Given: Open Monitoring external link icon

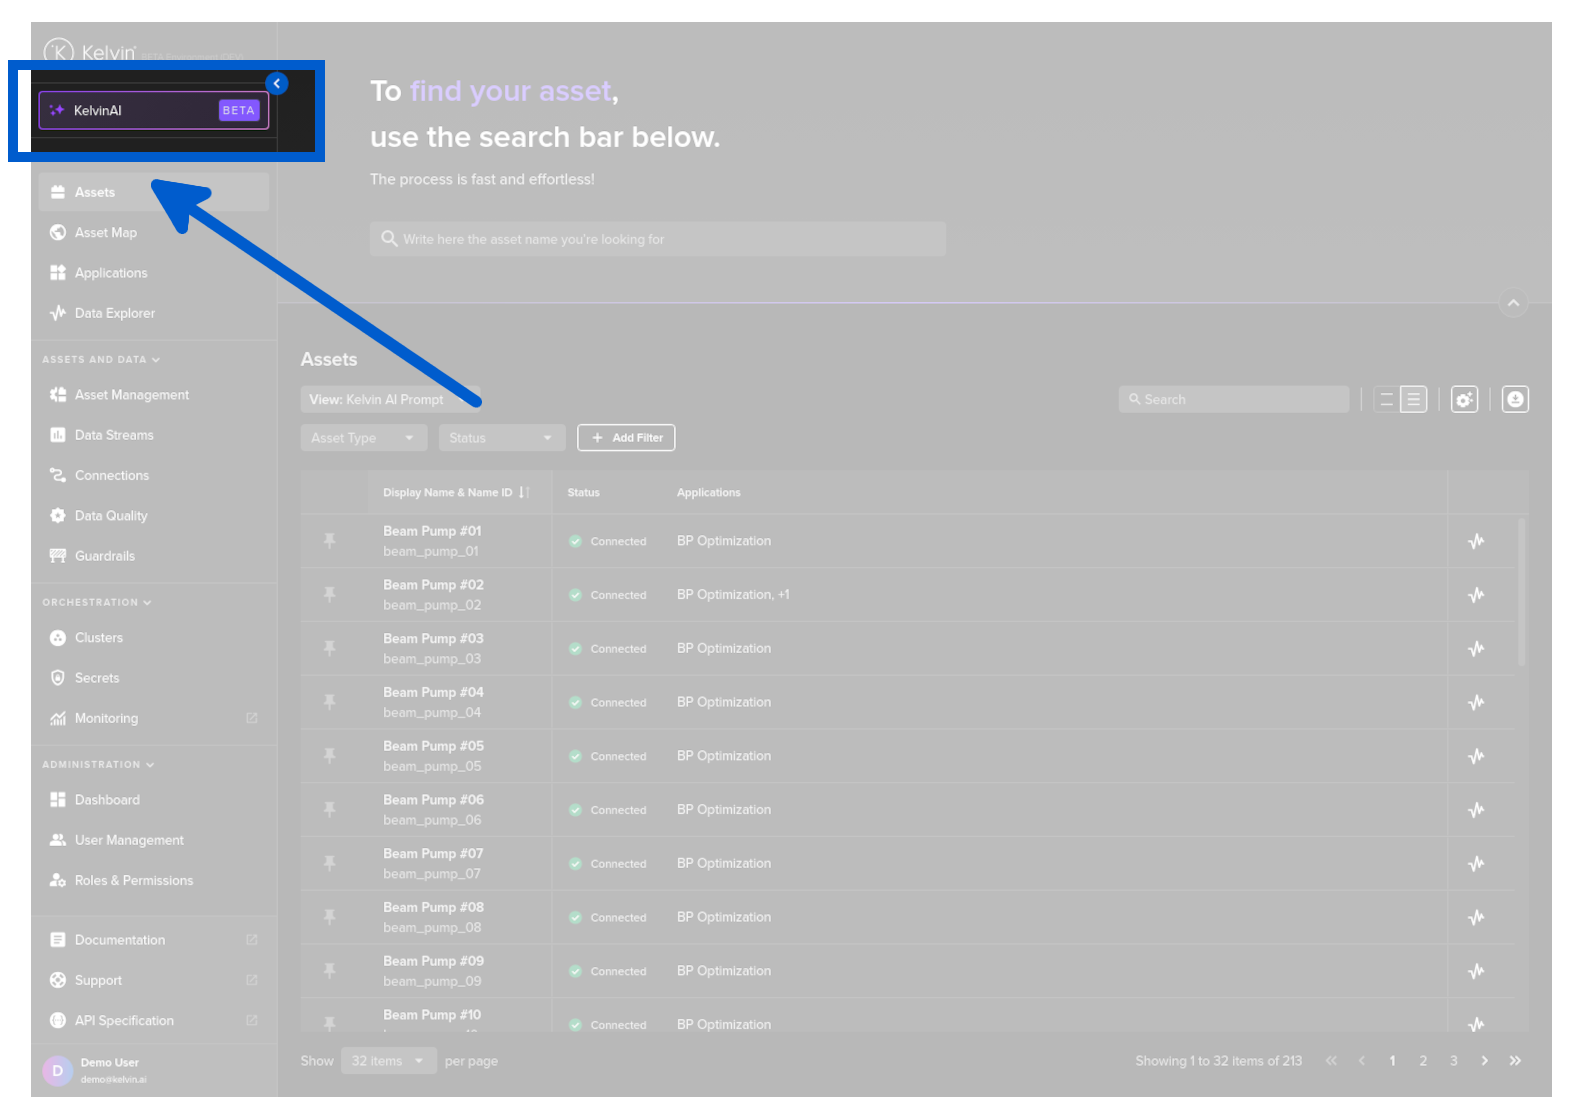Looking at the screenshot, I should tap(252, 718).
